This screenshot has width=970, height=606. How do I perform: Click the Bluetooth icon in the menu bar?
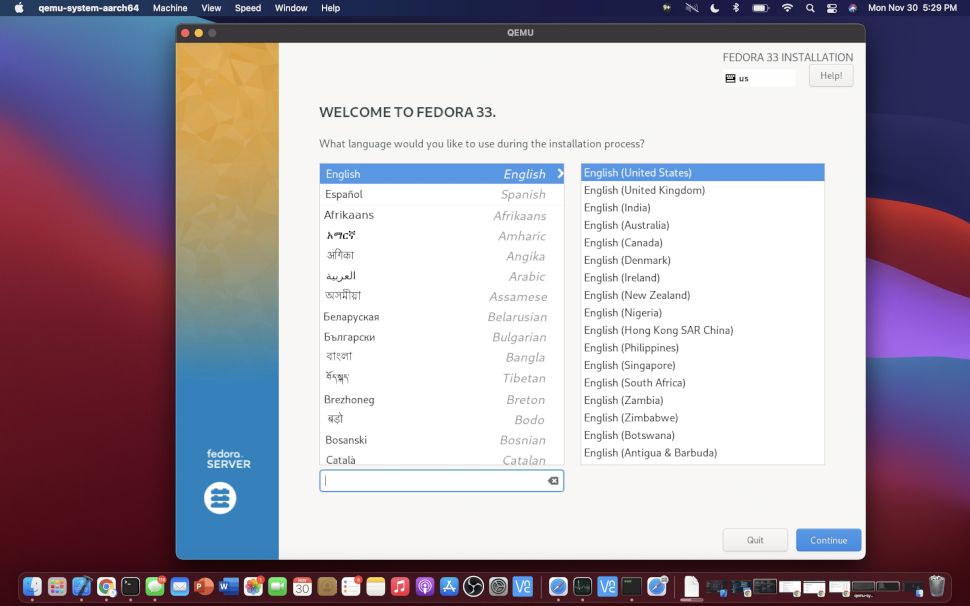coord(735,8)
